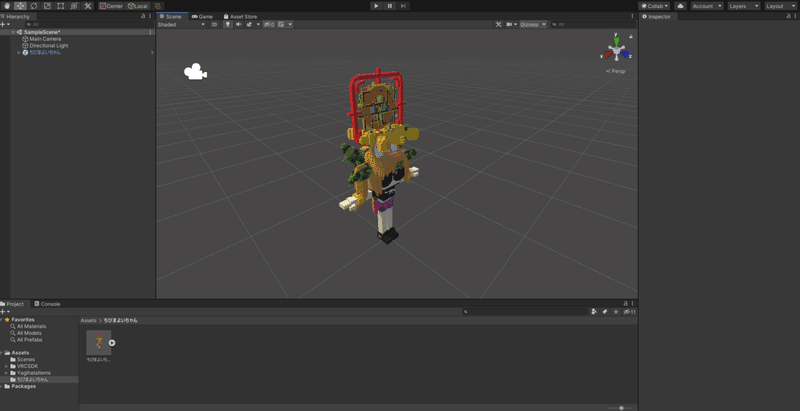Viewport: 800px width, 411px height.
Task: Click the Scene view search field
Action: (x=592, y=24)
